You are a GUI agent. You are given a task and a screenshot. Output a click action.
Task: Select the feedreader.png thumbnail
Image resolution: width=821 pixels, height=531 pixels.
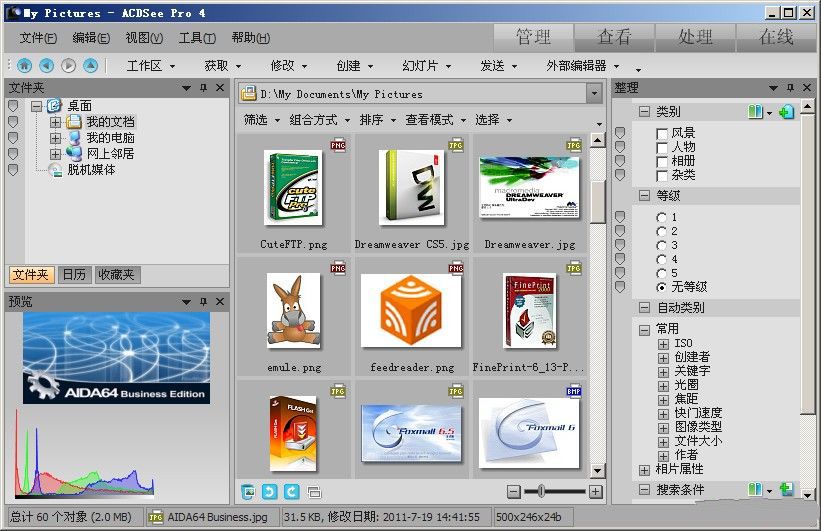(412, 317)
